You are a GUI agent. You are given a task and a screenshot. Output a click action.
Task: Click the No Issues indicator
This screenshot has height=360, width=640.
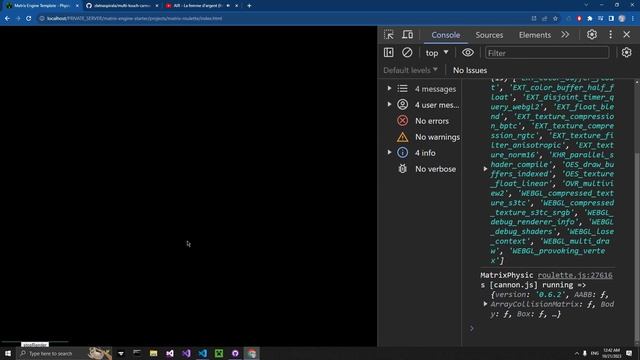[x=470, y=70]
